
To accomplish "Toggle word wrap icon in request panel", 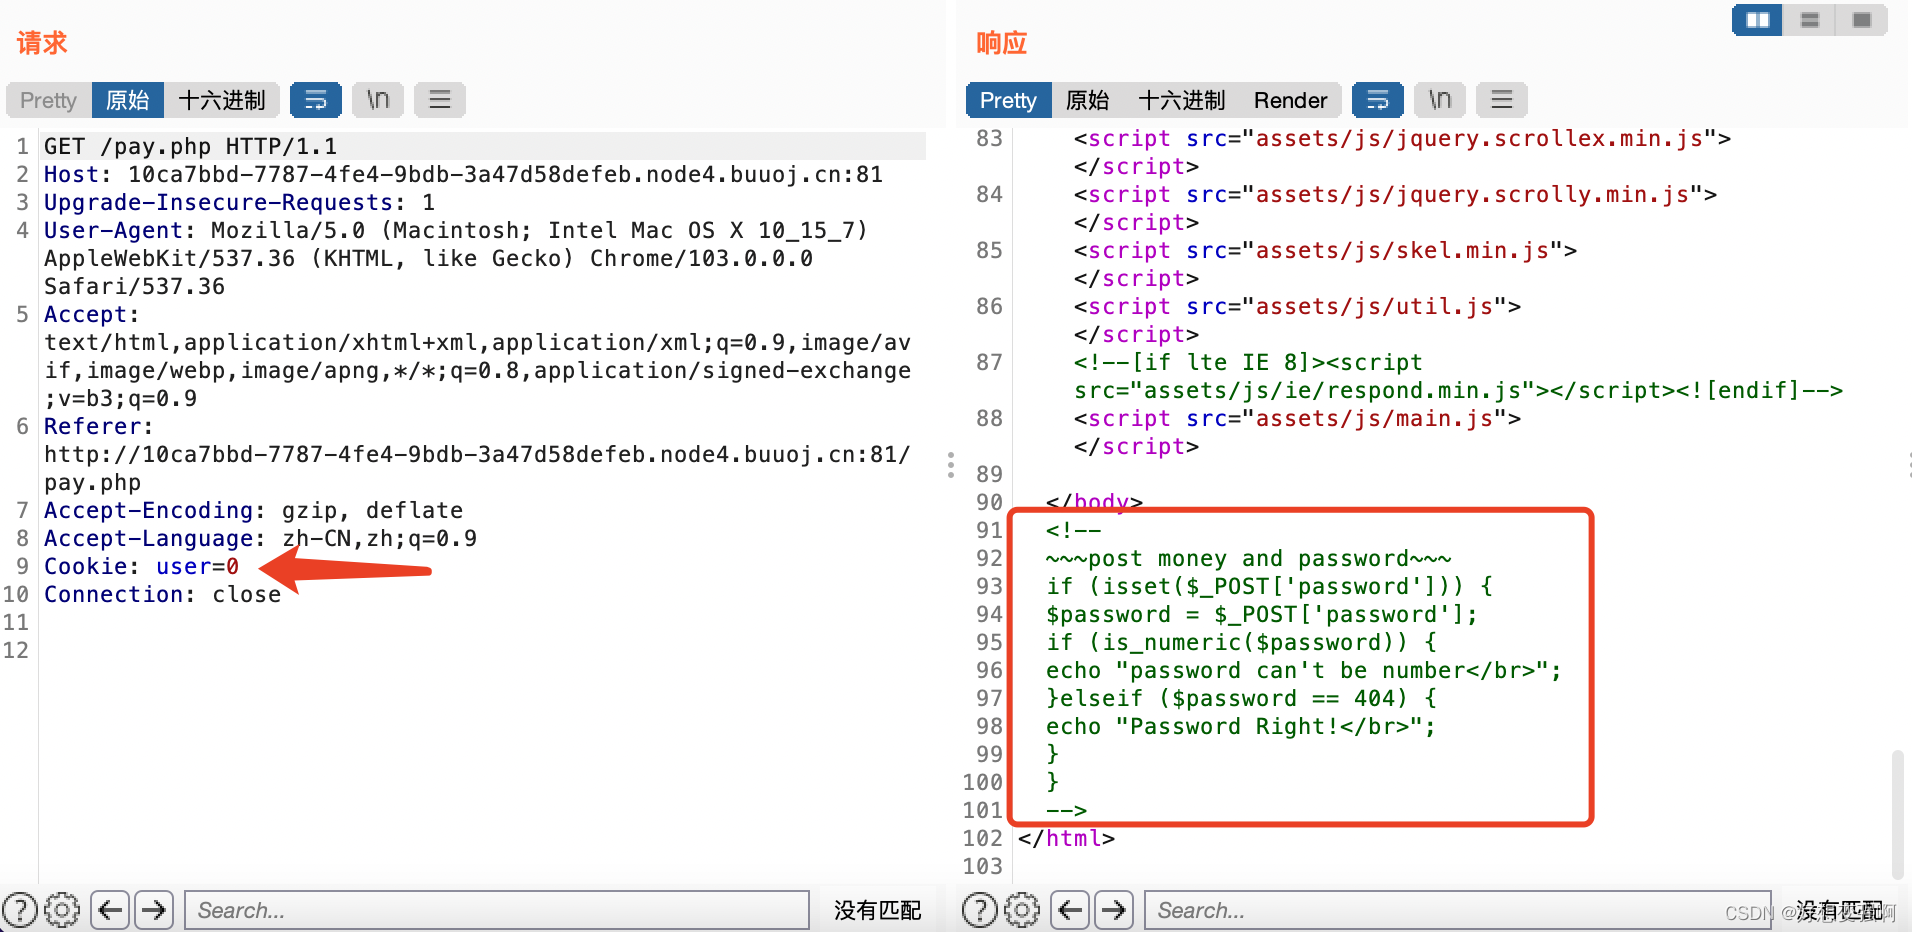I will pyautogui.click(x=316, y=100).
